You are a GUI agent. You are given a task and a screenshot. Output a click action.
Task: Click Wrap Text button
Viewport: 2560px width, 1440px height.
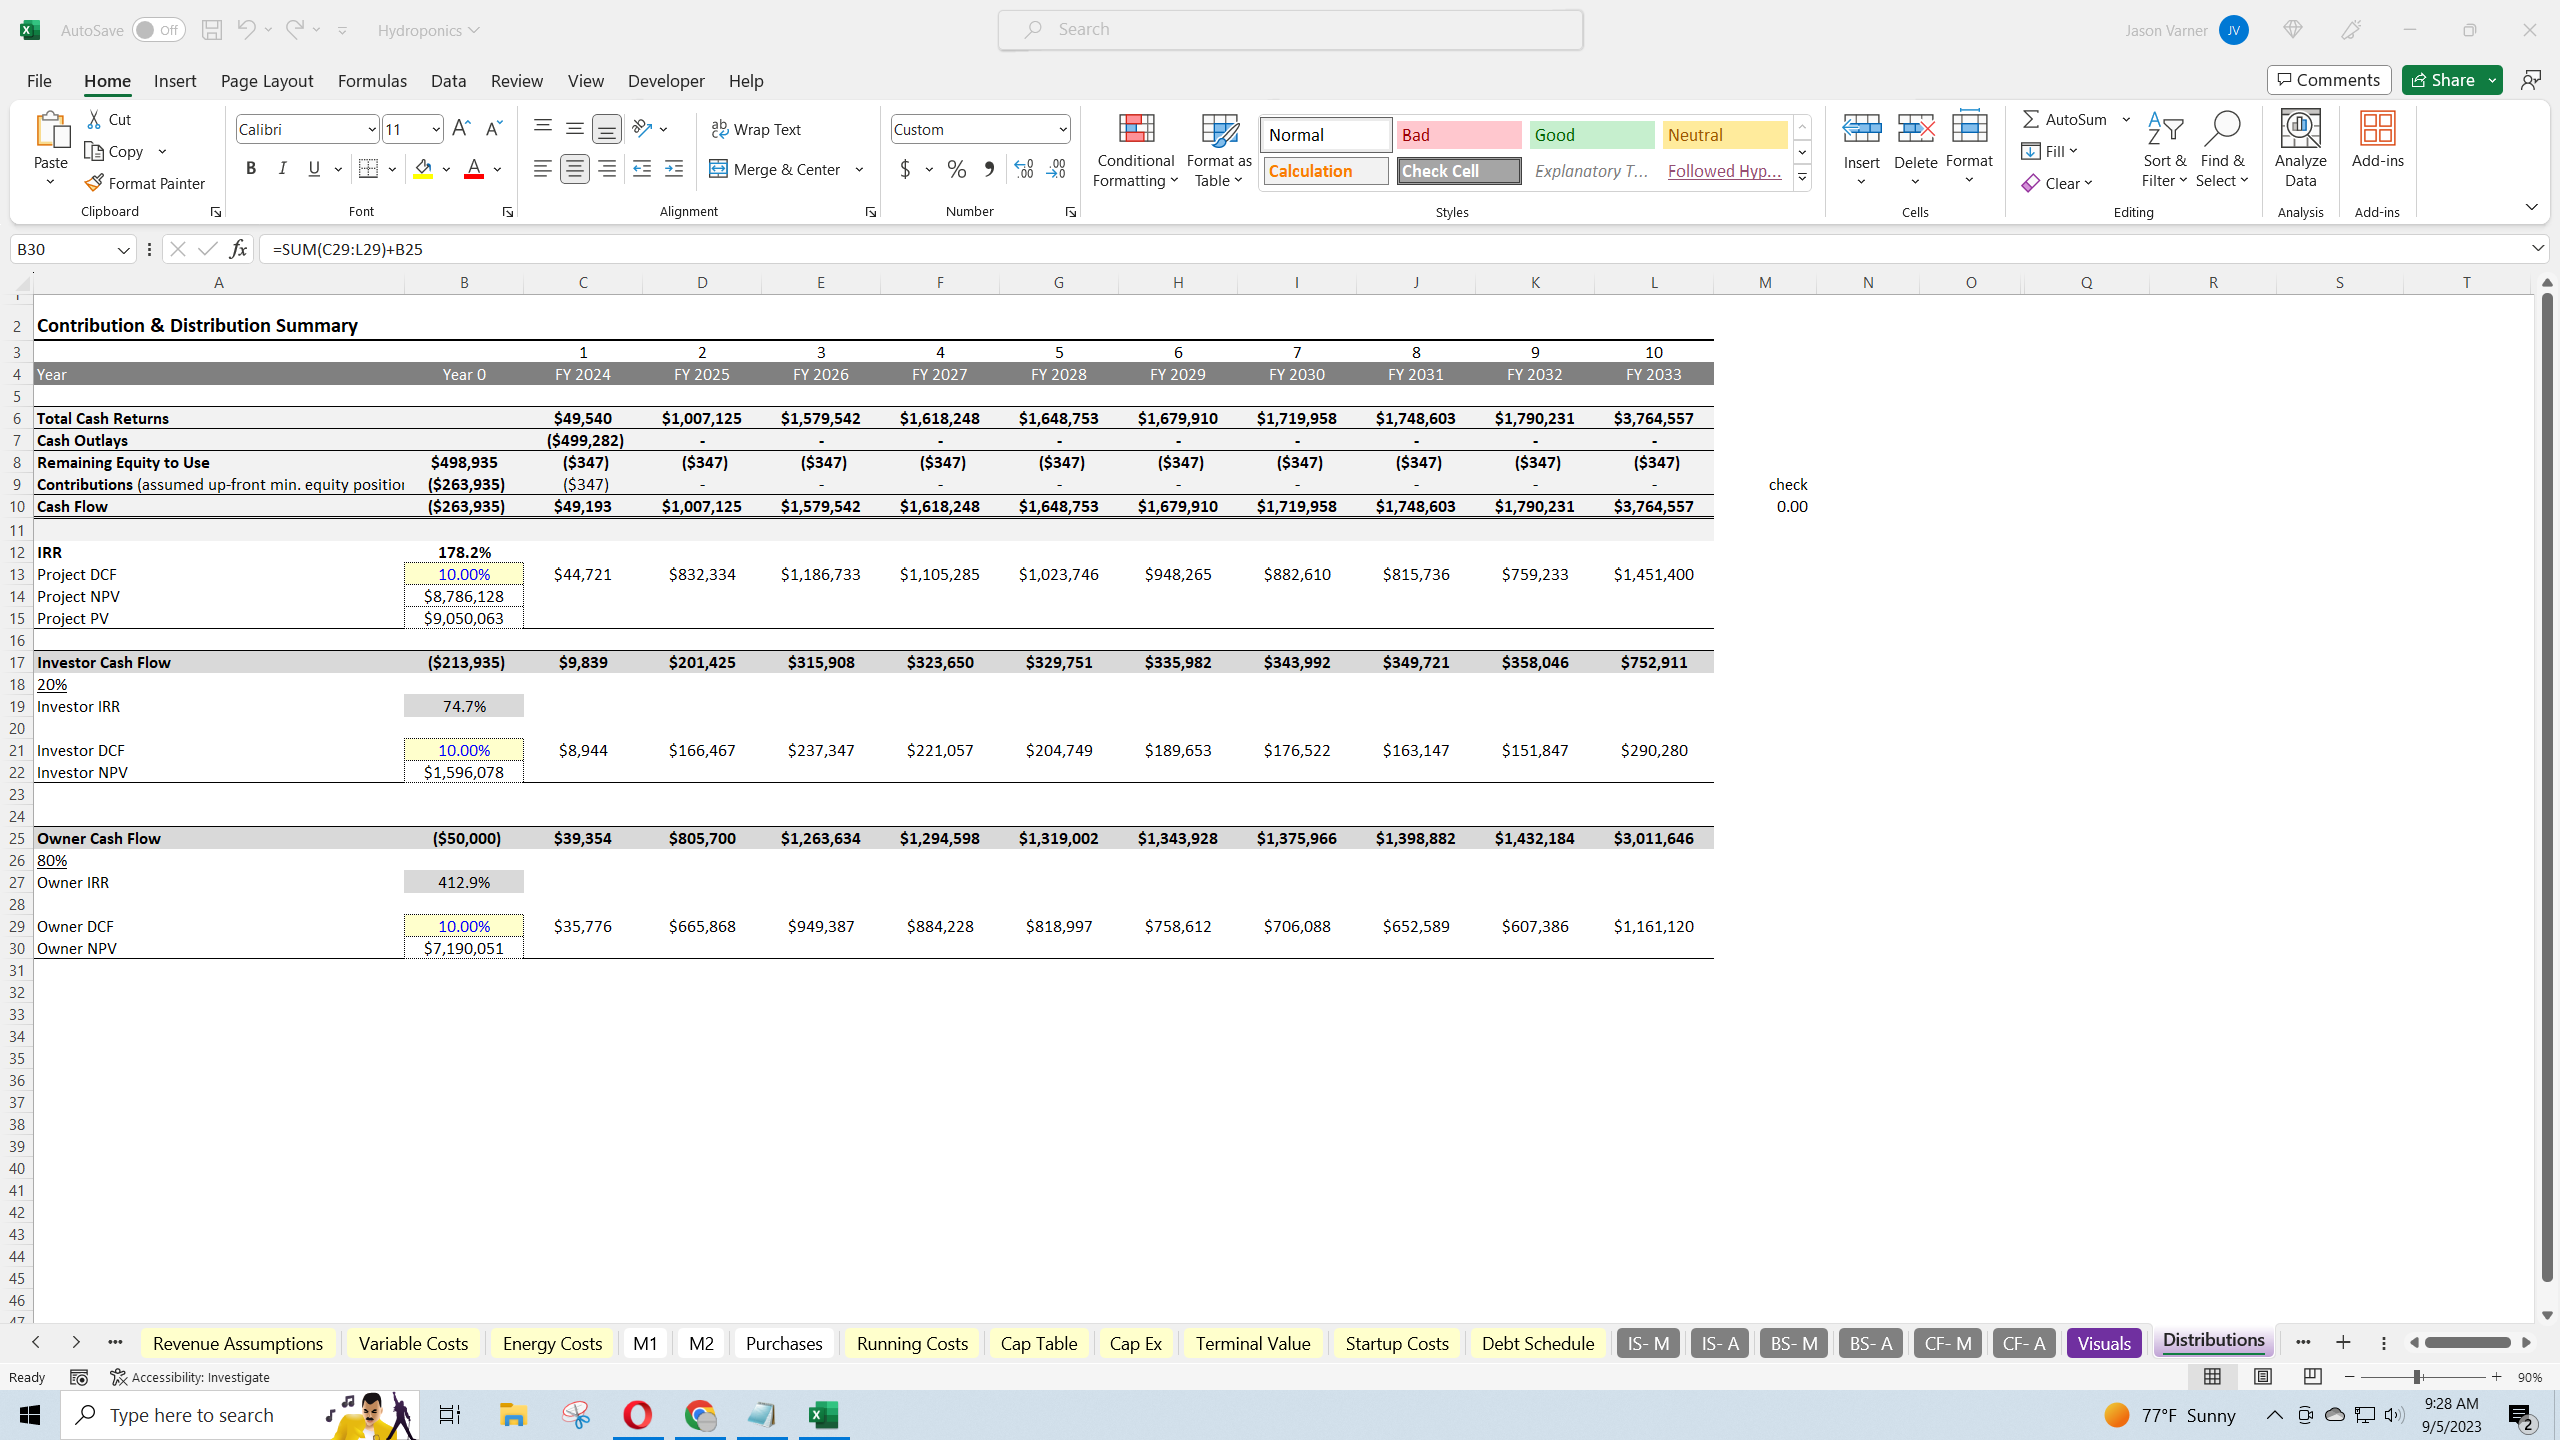(x=756, y=129)
